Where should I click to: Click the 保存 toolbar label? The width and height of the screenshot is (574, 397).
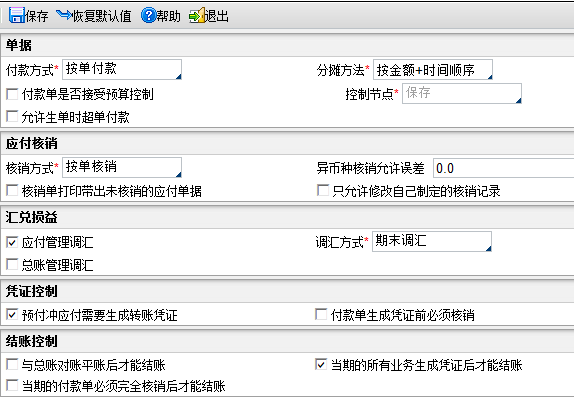(37, 16)
